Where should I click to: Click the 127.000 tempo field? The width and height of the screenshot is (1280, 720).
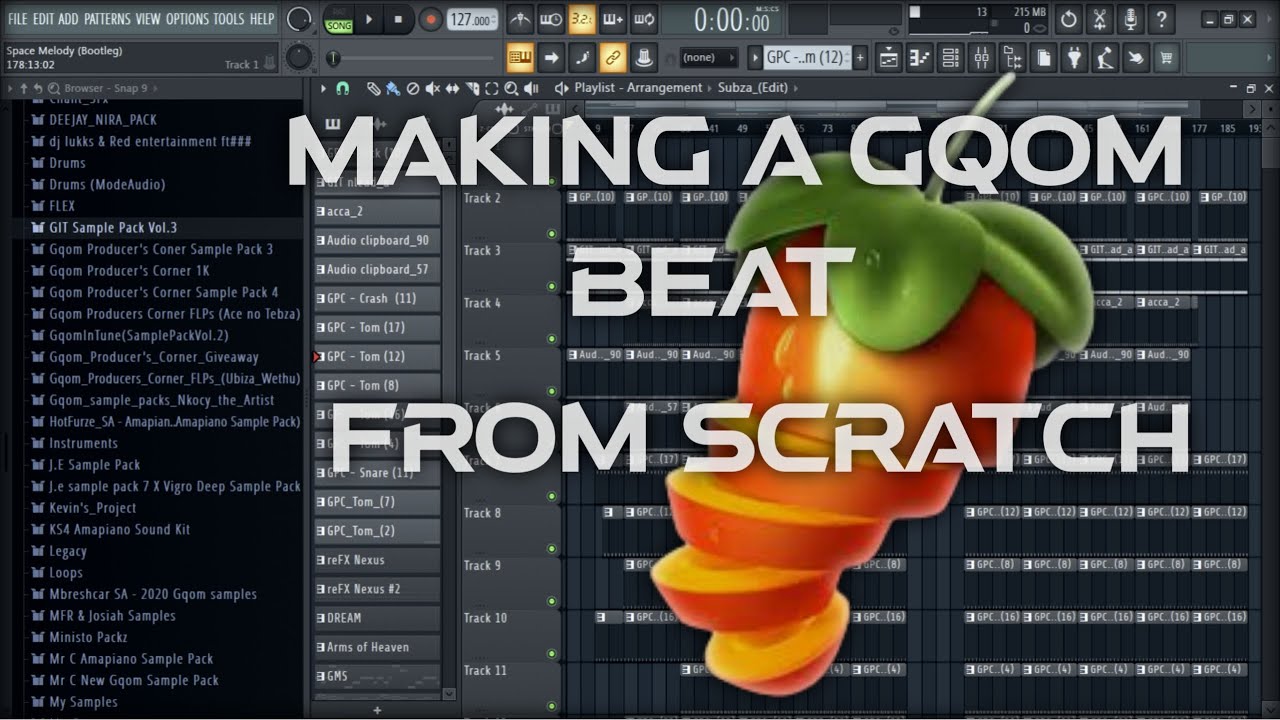coord(472,20)
